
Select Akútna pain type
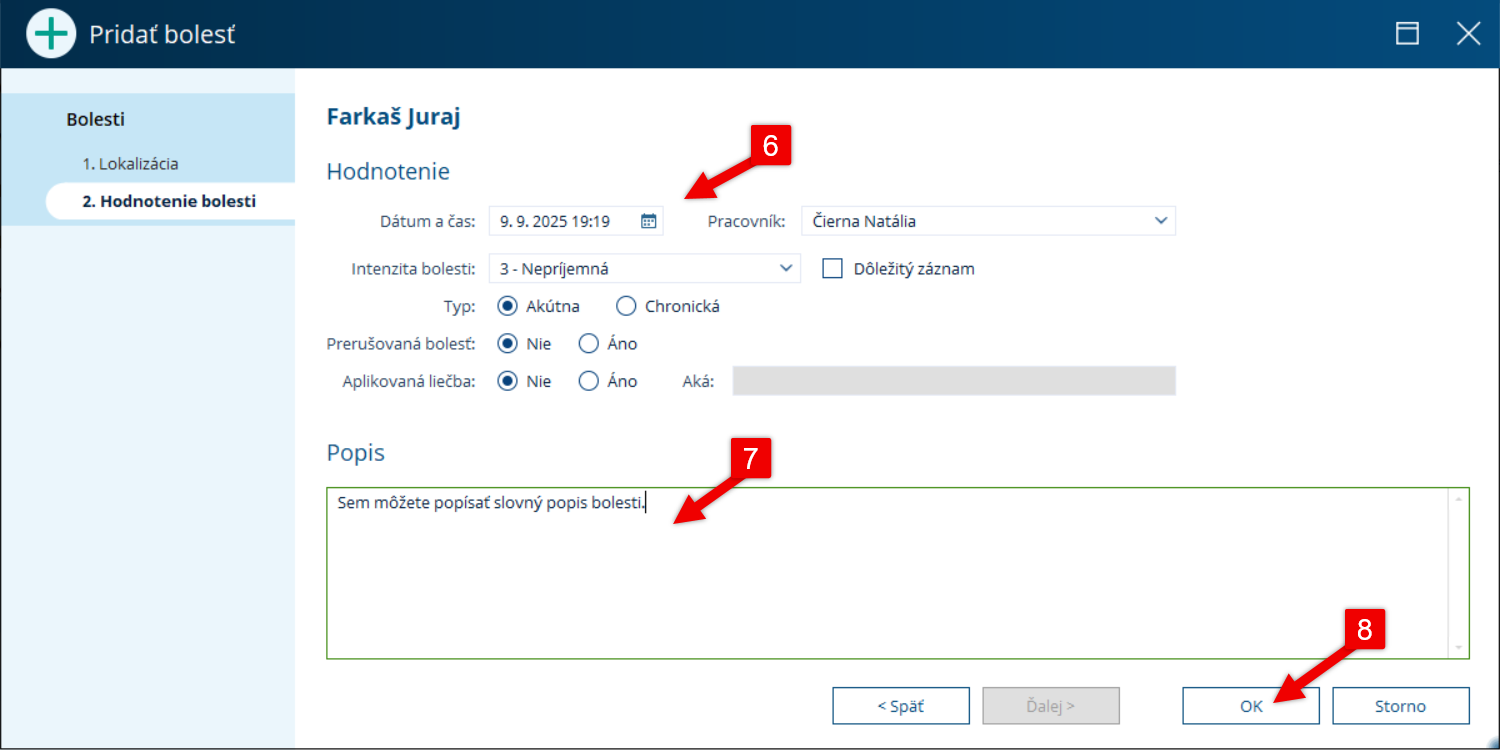(507, 306)
